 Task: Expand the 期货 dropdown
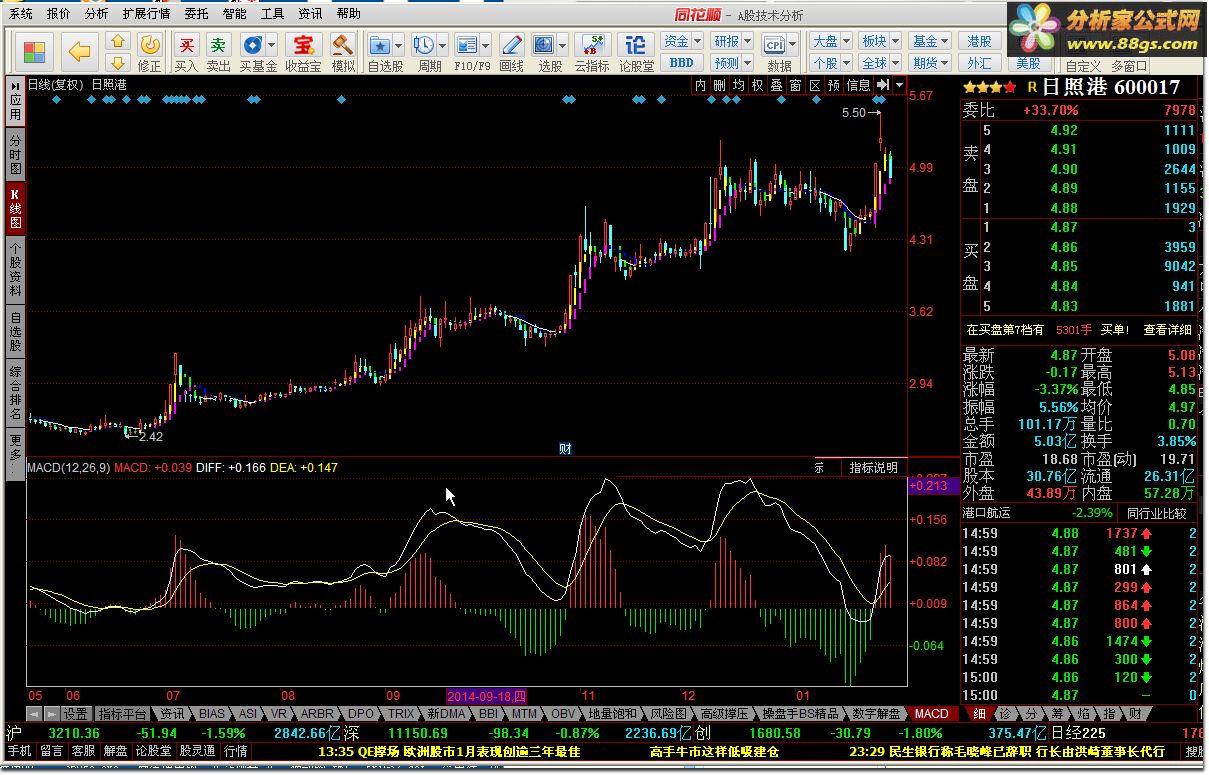click(943, 62)
